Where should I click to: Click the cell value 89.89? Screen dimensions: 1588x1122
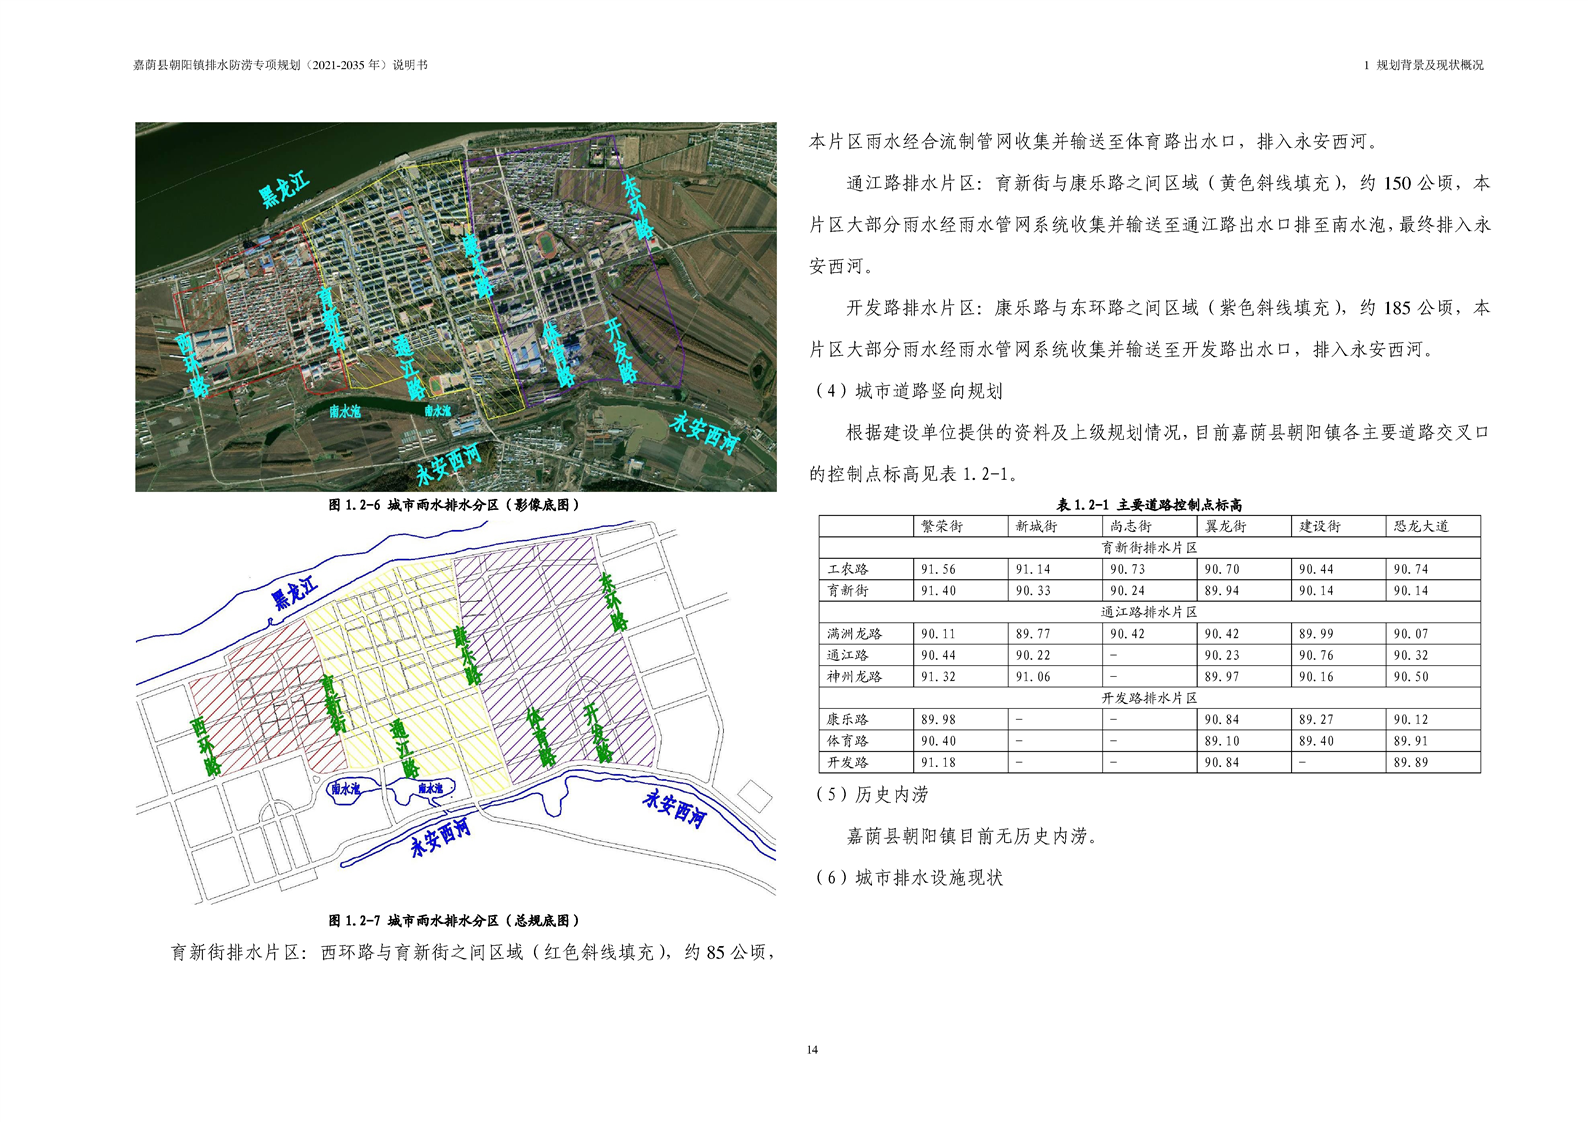pyautogui.click(x=1411, y=763)
